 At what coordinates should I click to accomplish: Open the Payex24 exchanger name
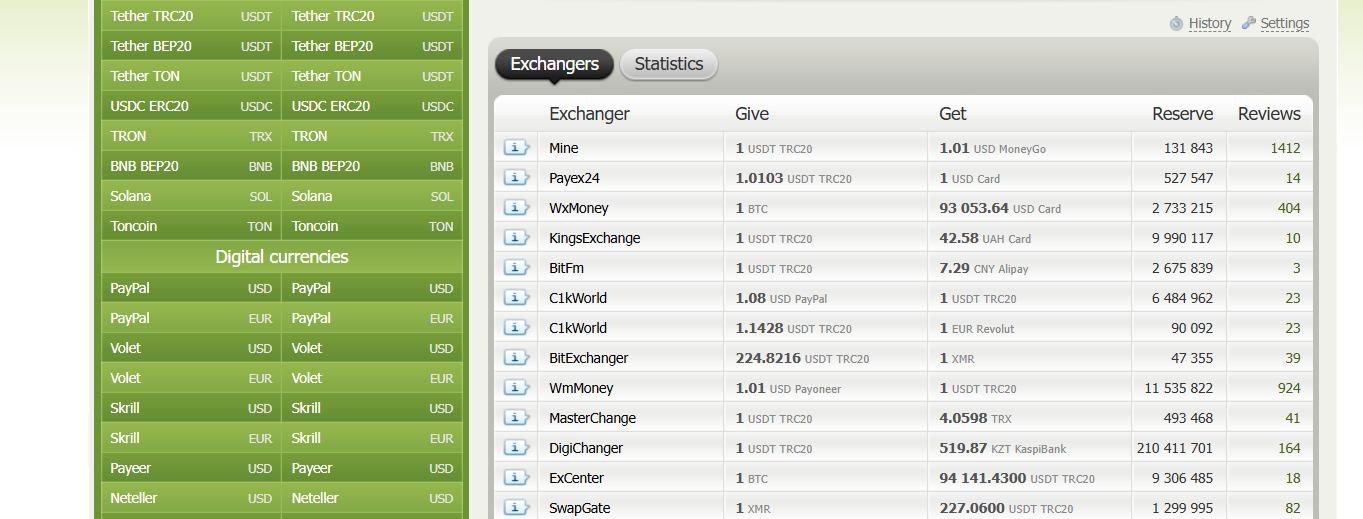pos(574,178)
